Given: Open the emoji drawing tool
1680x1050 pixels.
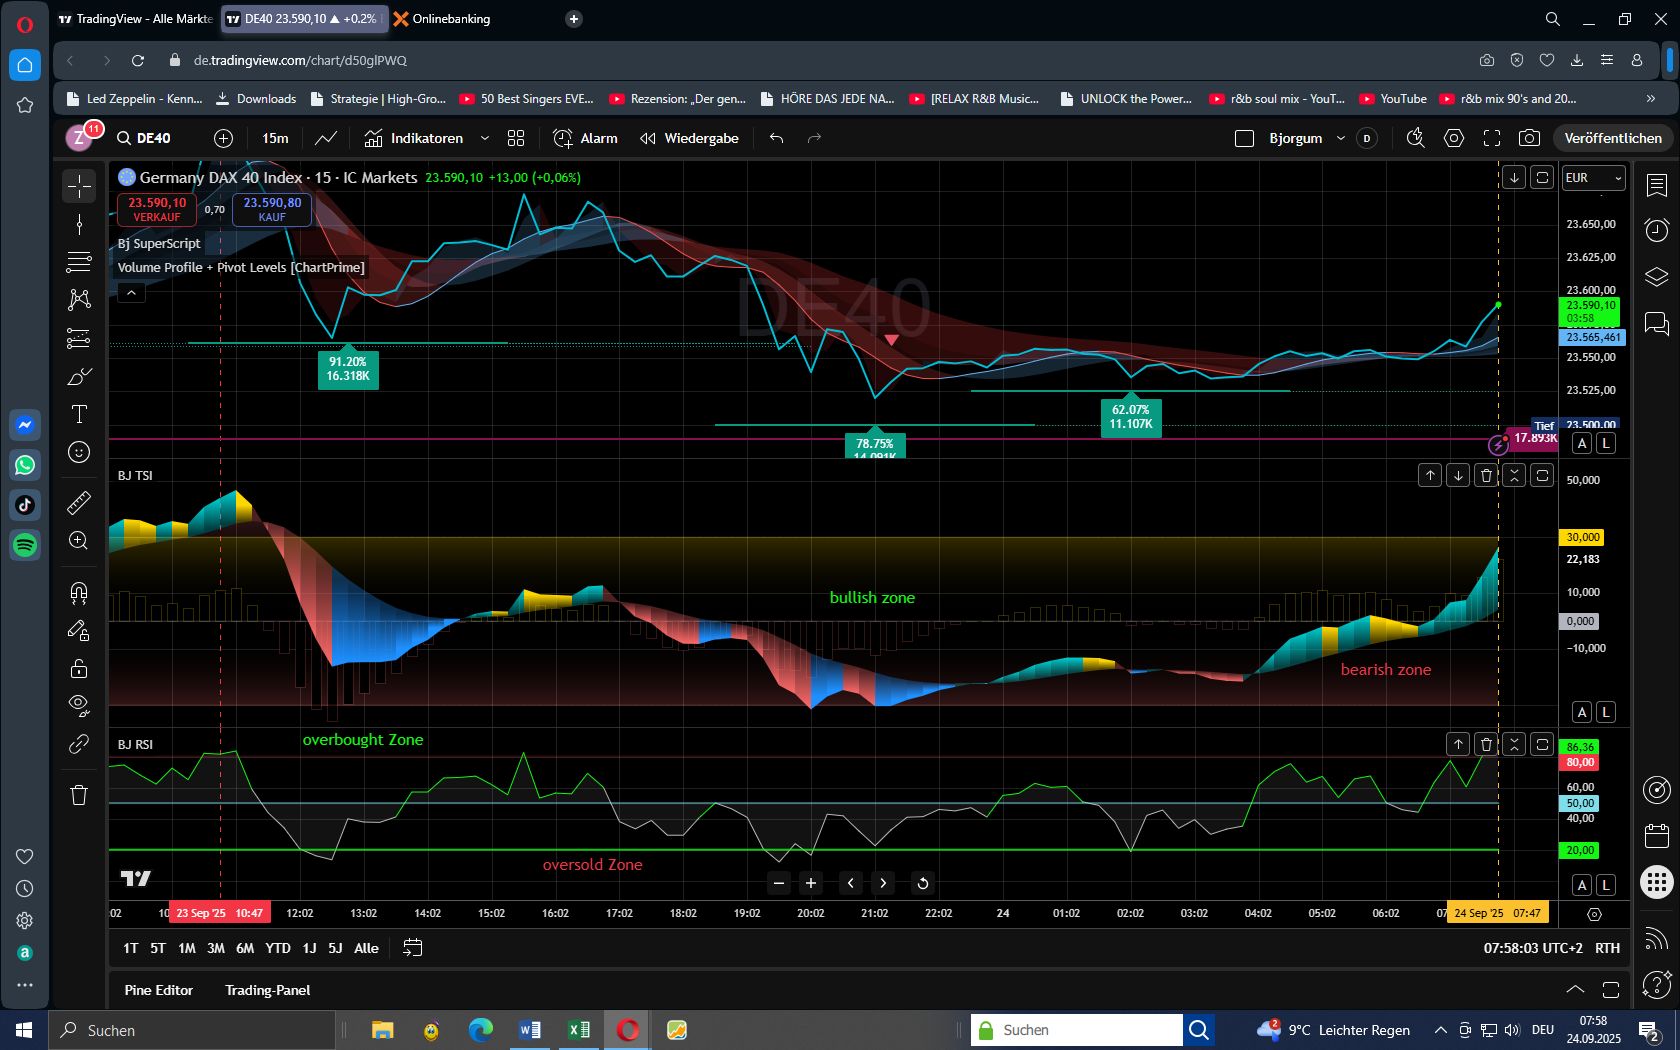Looking at the screenshot, I should click(78, 452).
